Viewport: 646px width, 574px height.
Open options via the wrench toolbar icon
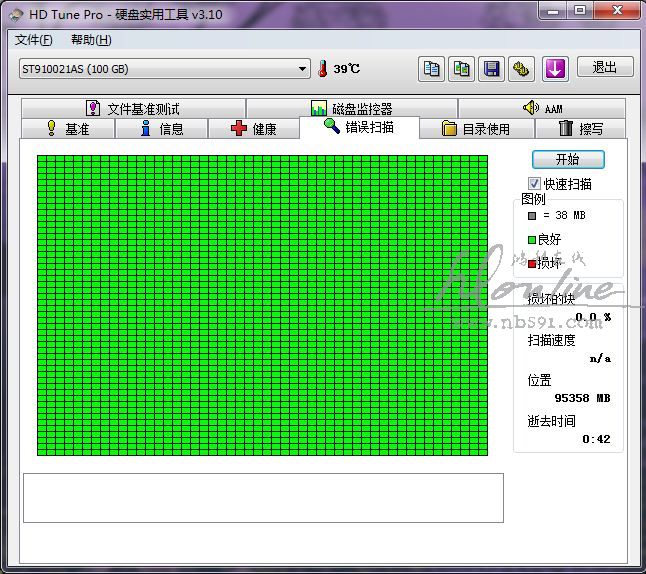[x=522, y=68]
